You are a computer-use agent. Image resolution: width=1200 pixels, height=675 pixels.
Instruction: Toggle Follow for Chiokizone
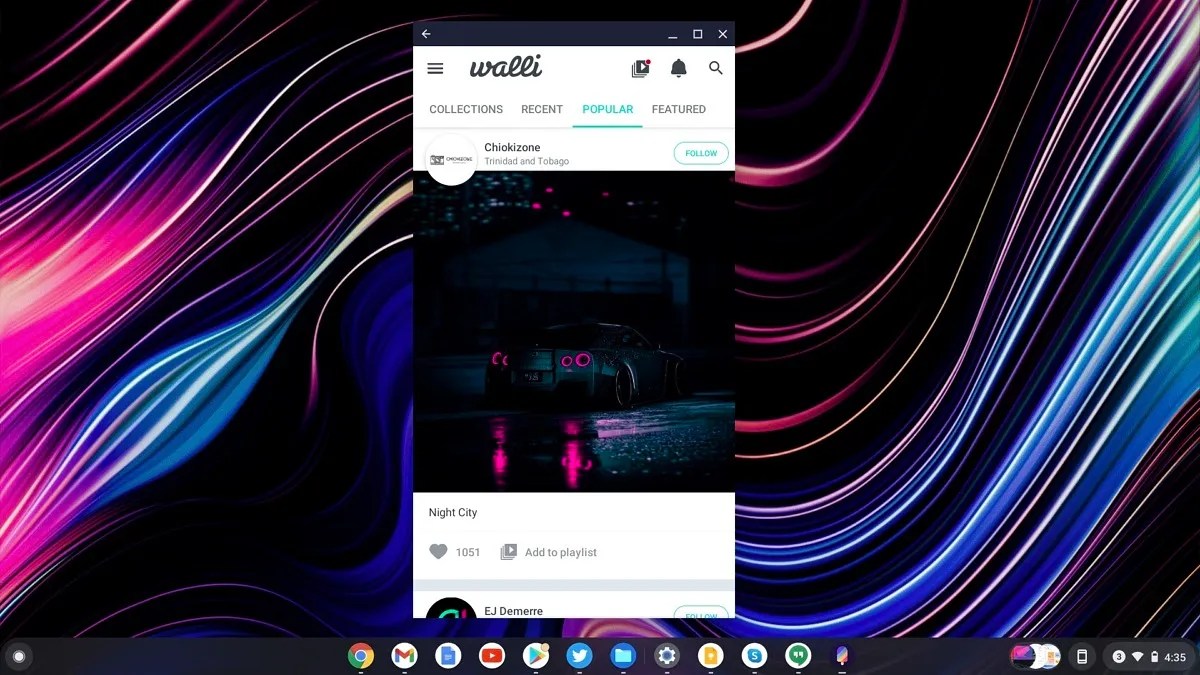[x=701, y=153]
